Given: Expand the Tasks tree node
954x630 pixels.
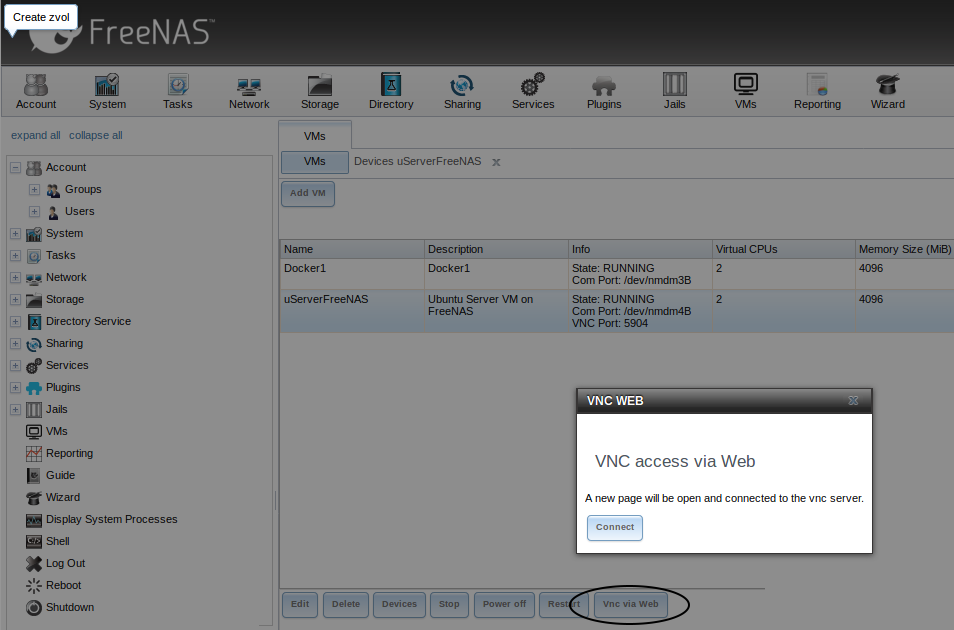Looking at the screenshot, I should coord(15,255).
